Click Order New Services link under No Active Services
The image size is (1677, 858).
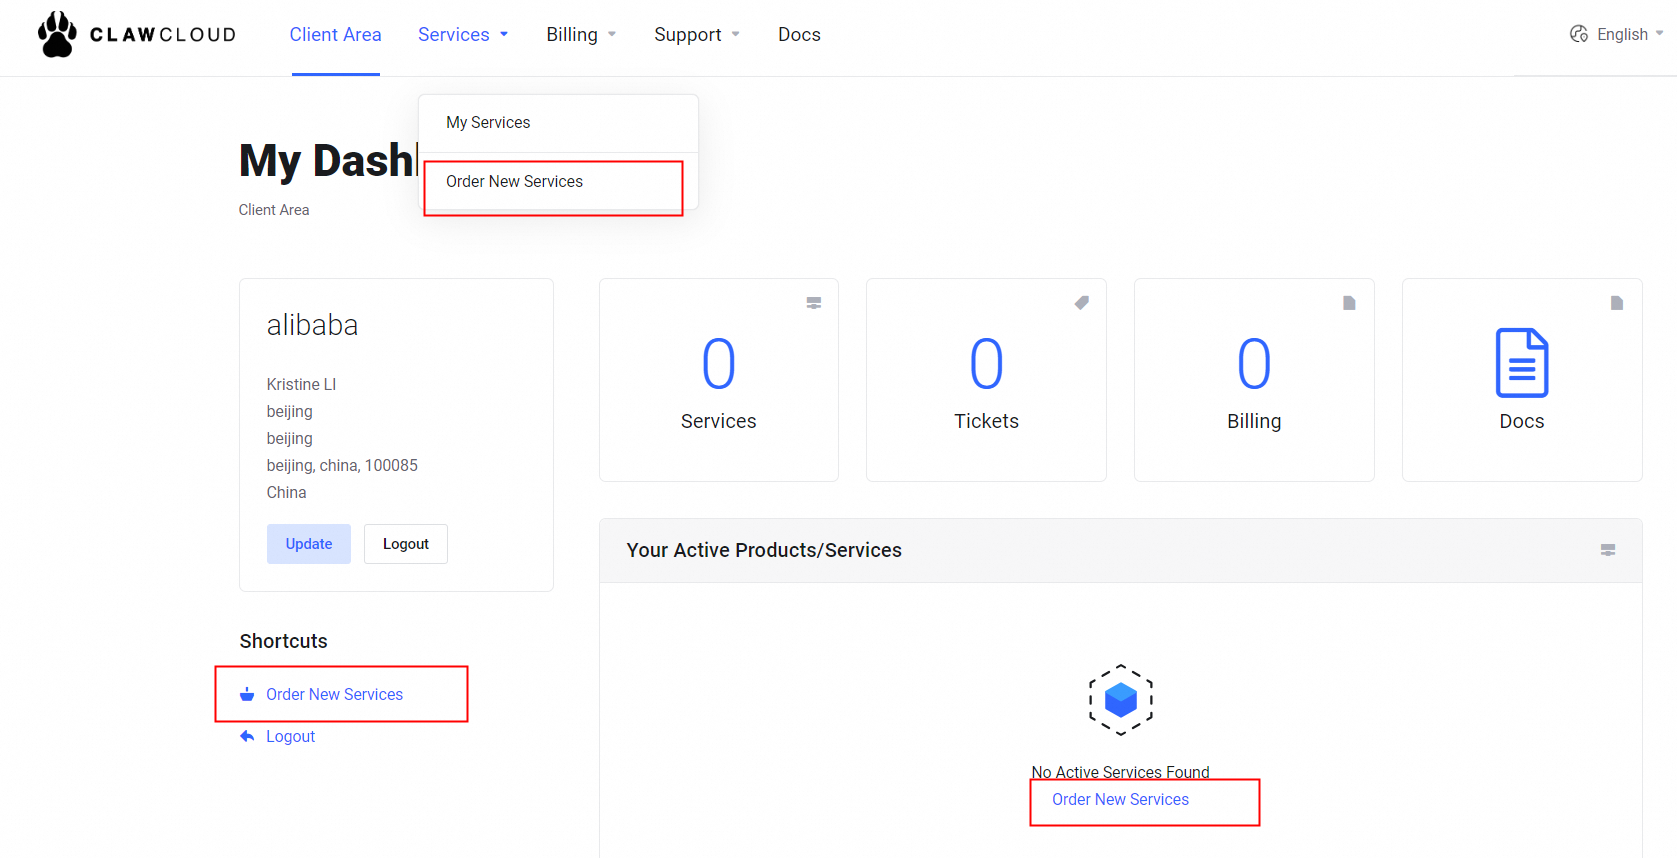1120,800
